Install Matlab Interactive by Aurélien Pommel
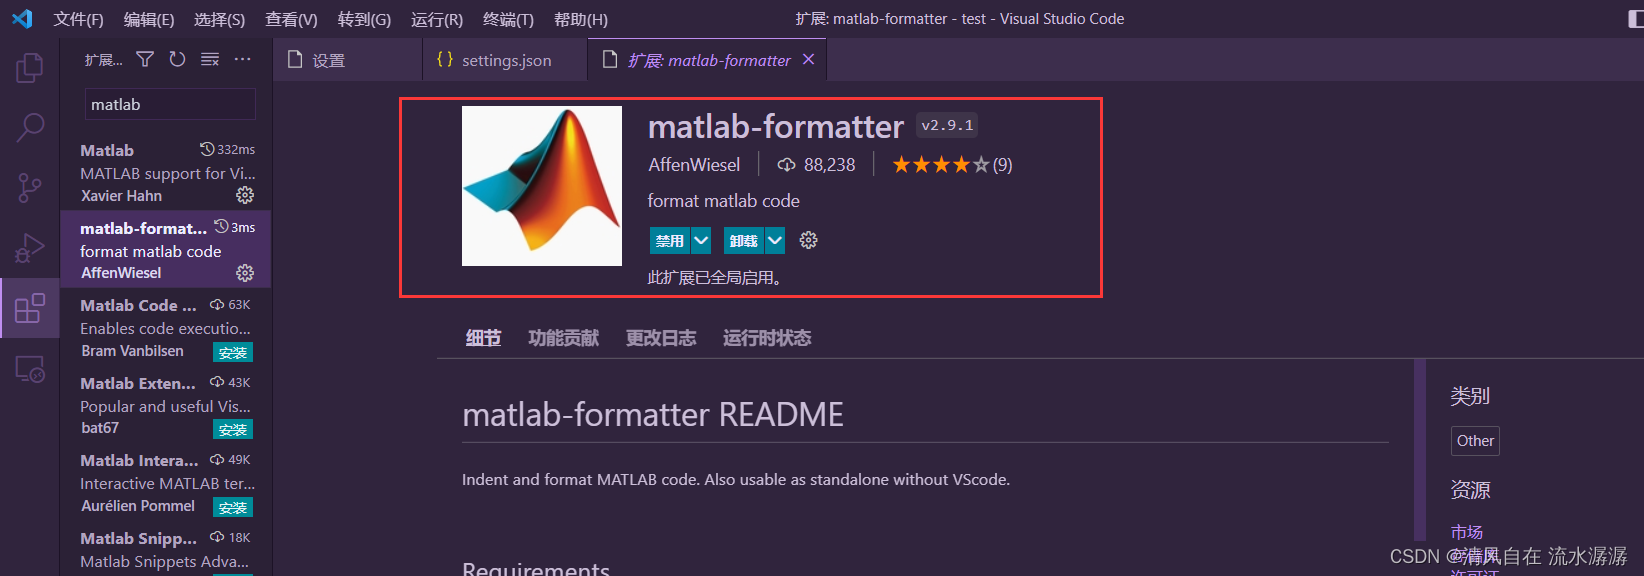The image size is (1644, 576). (x=233, y=507)
